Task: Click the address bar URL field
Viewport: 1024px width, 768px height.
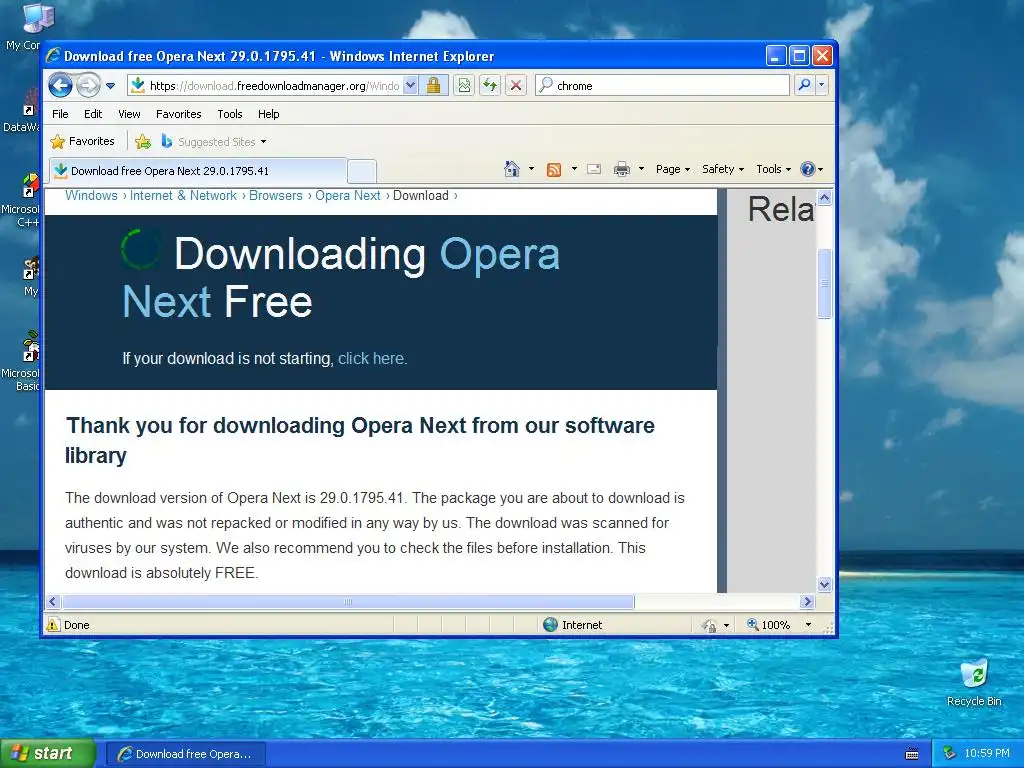Action: (x=265, y=86)
